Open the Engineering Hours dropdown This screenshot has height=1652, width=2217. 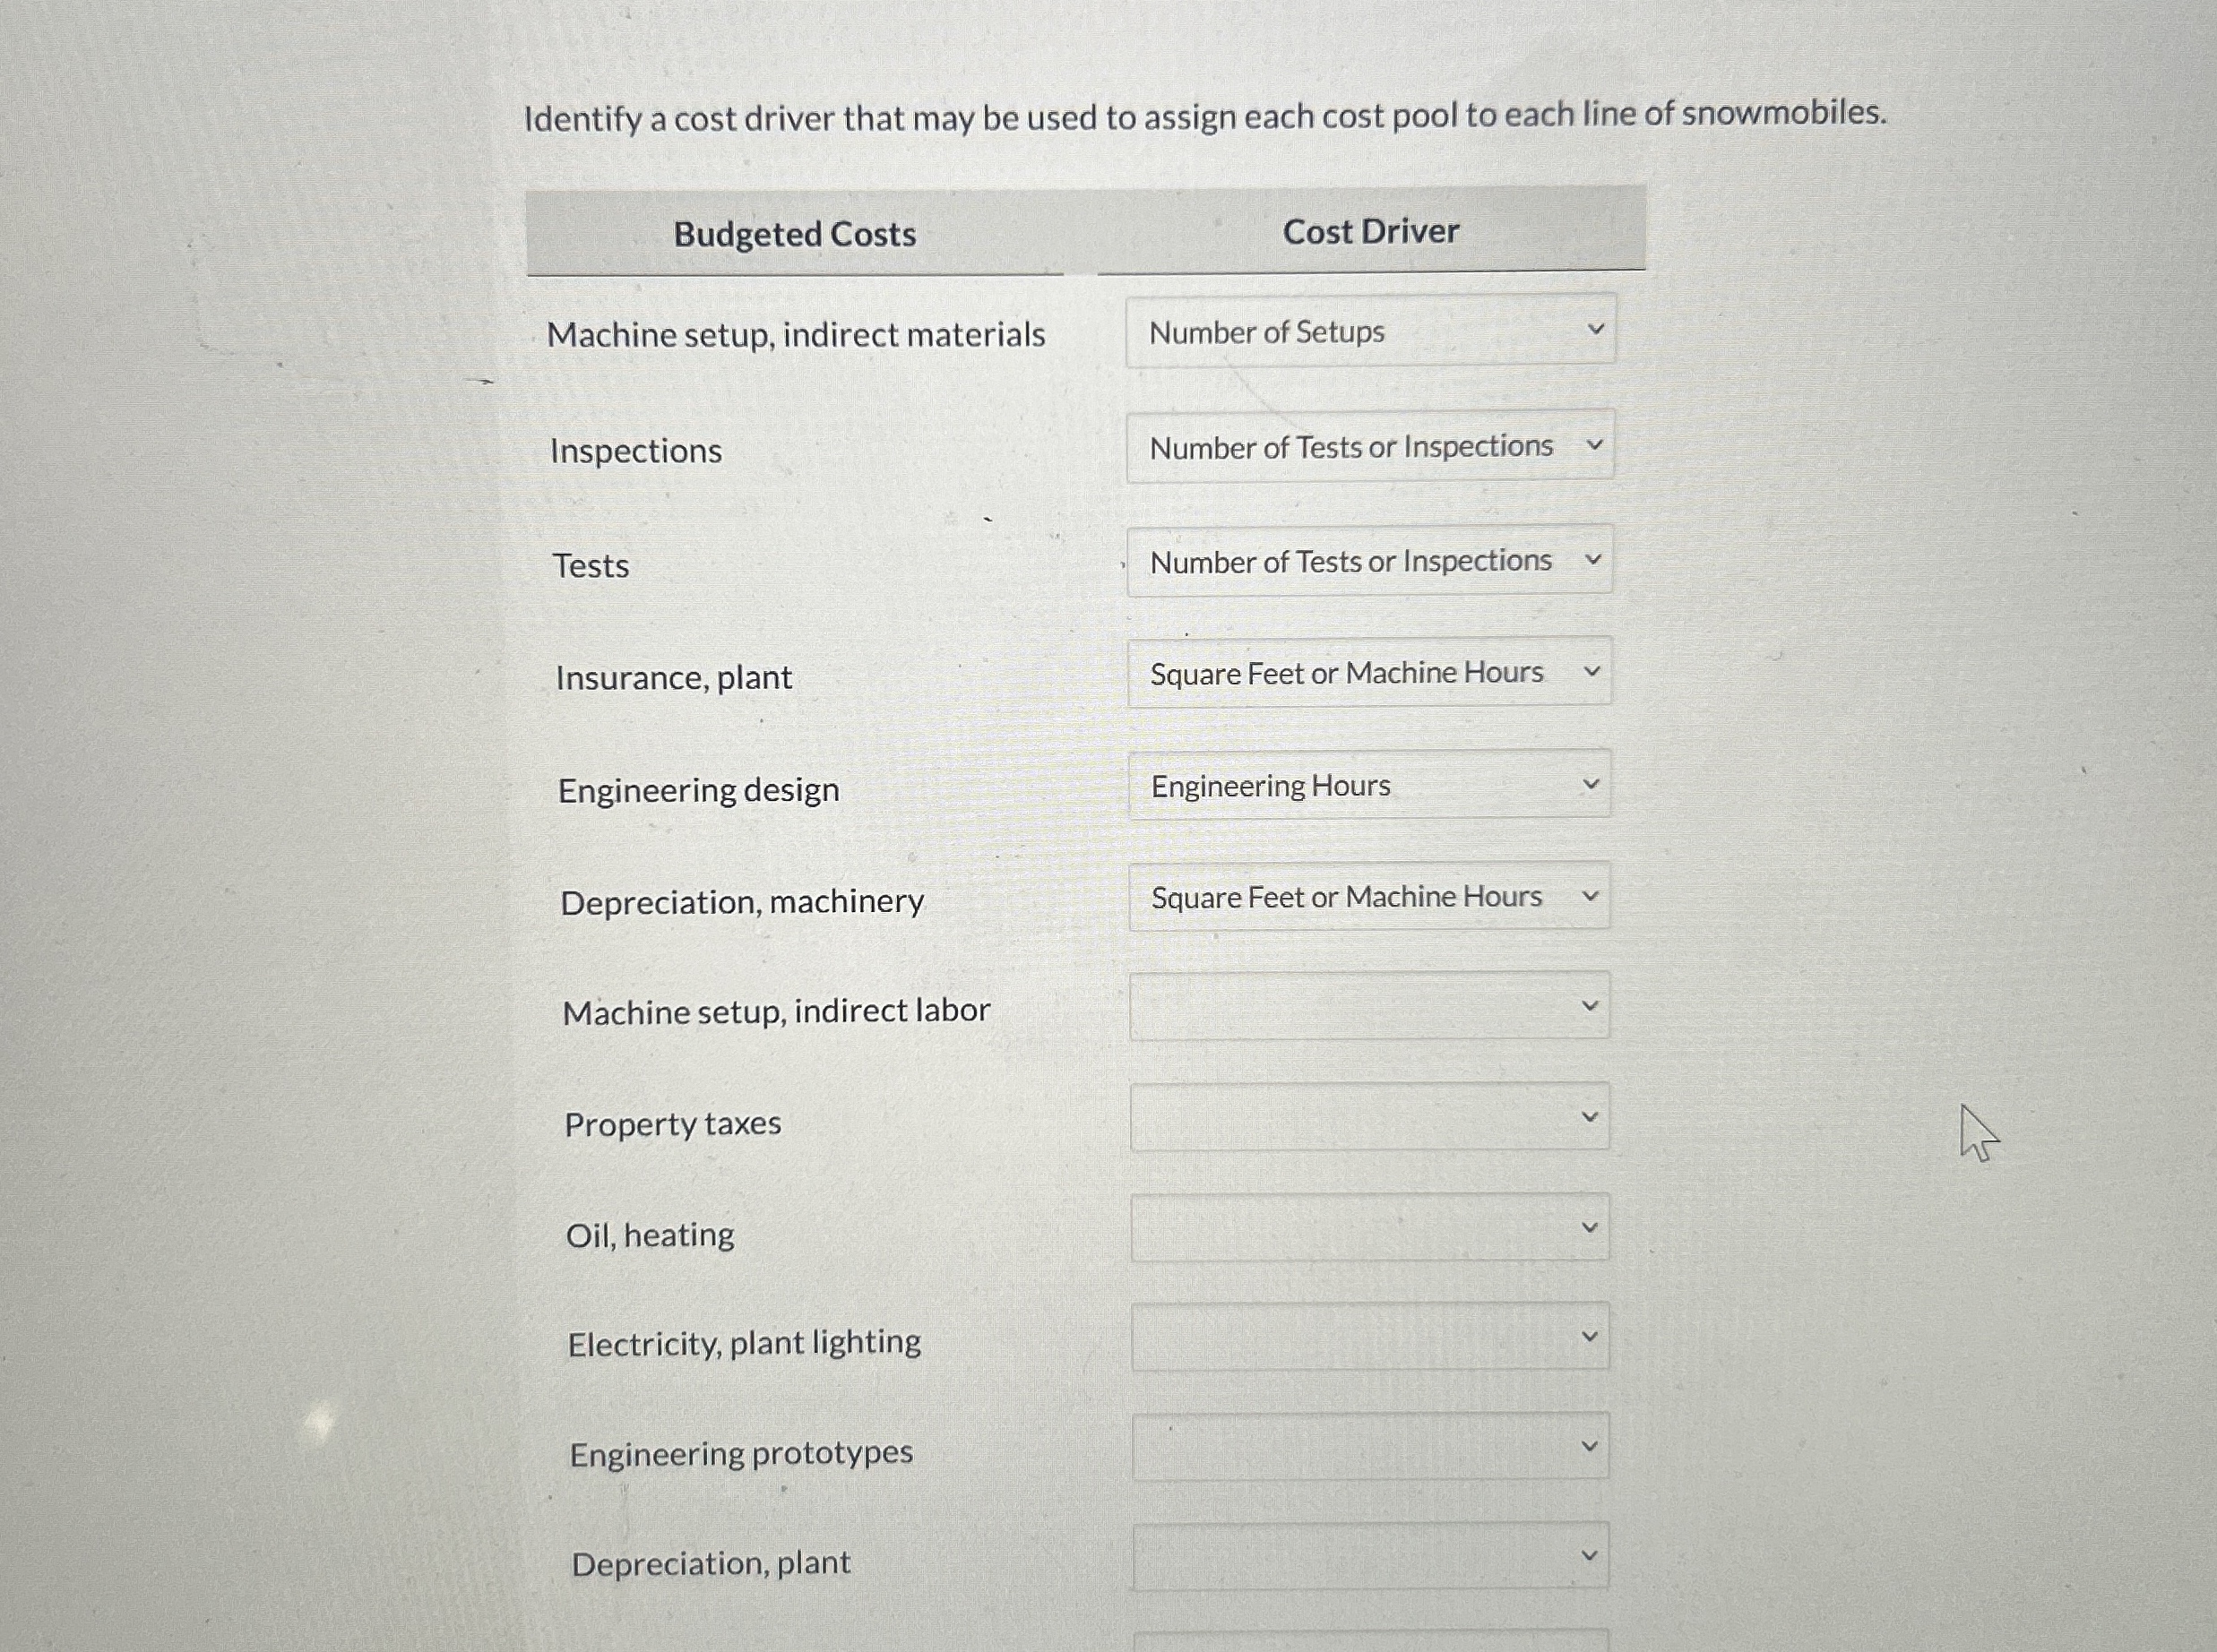[x=1370, y=786]
